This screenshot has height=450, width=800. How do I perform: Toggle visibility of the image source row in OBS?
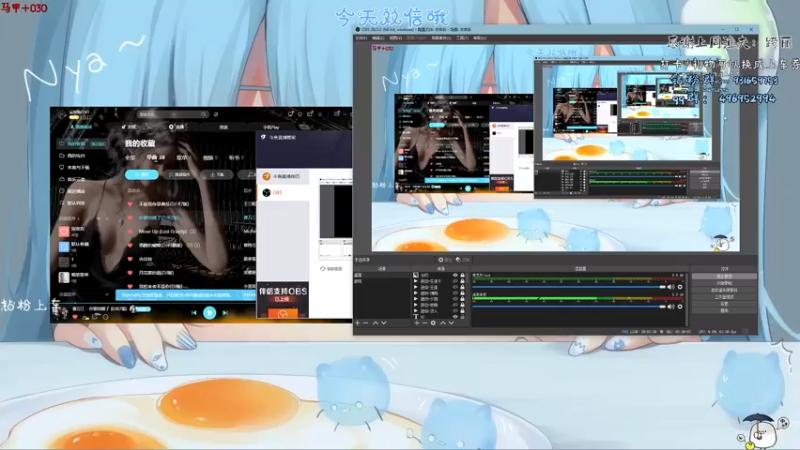[456, 275]
